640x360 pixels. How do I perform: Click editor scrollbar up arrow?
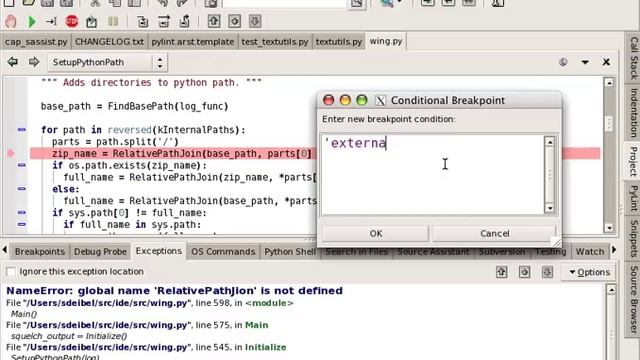609,83
